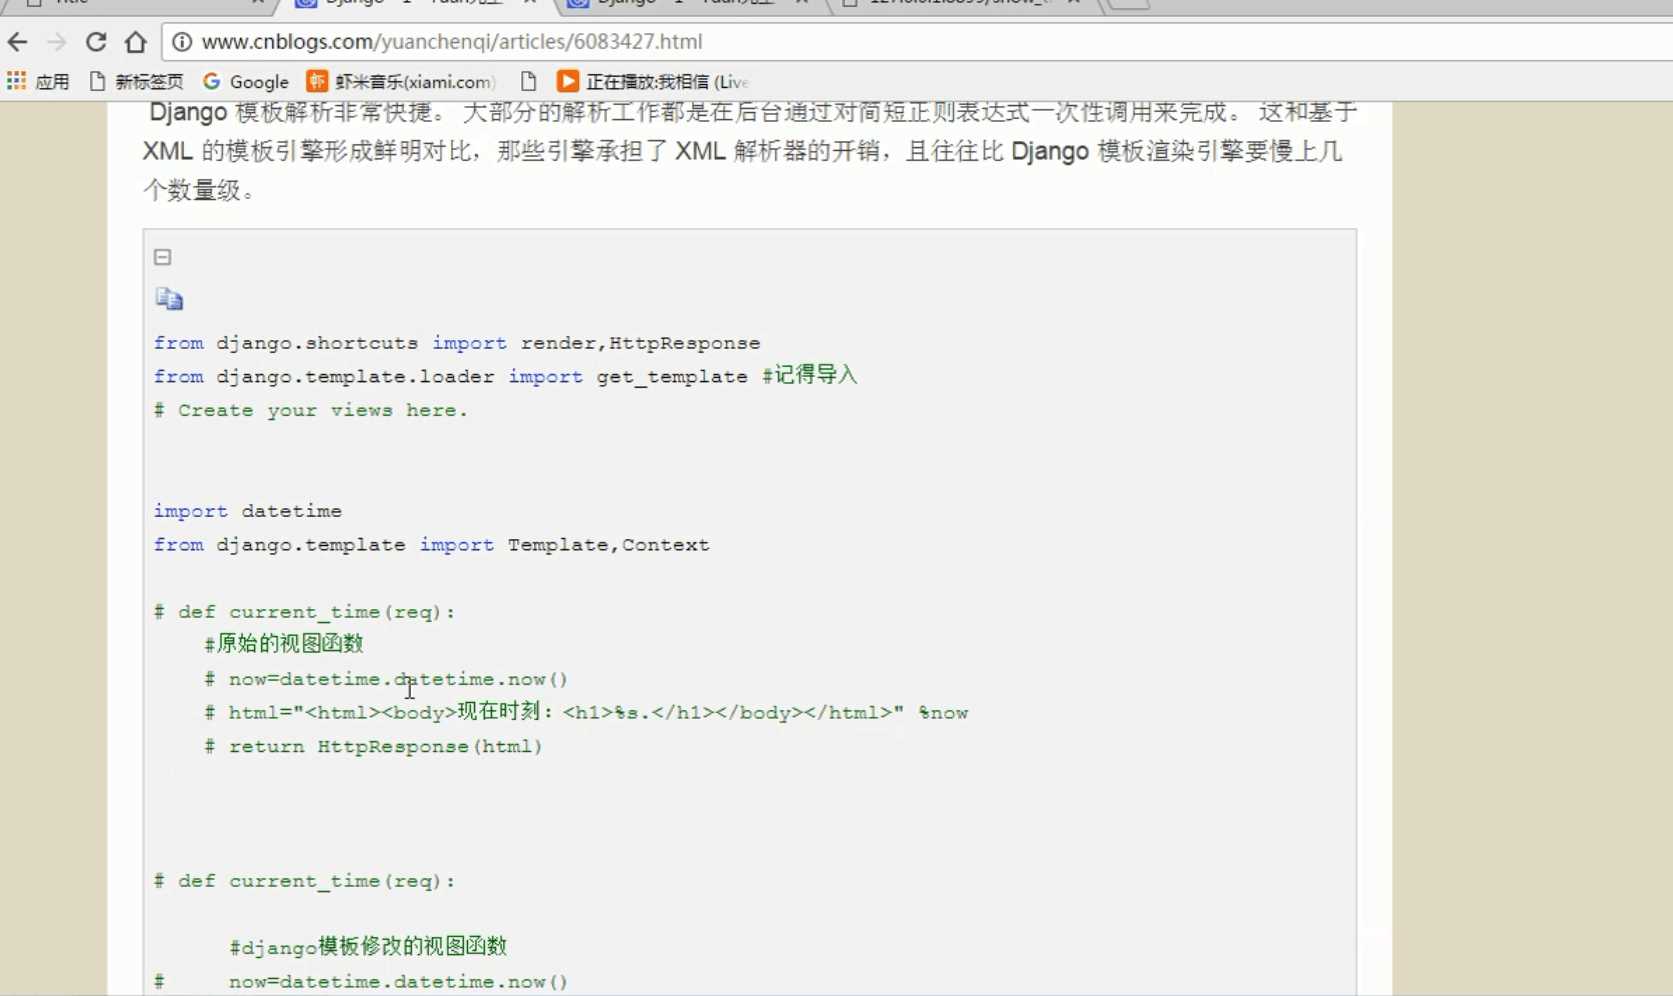Open the 新标签页 bookmark
Screen dimensions: 1673x996
point(136,81)
